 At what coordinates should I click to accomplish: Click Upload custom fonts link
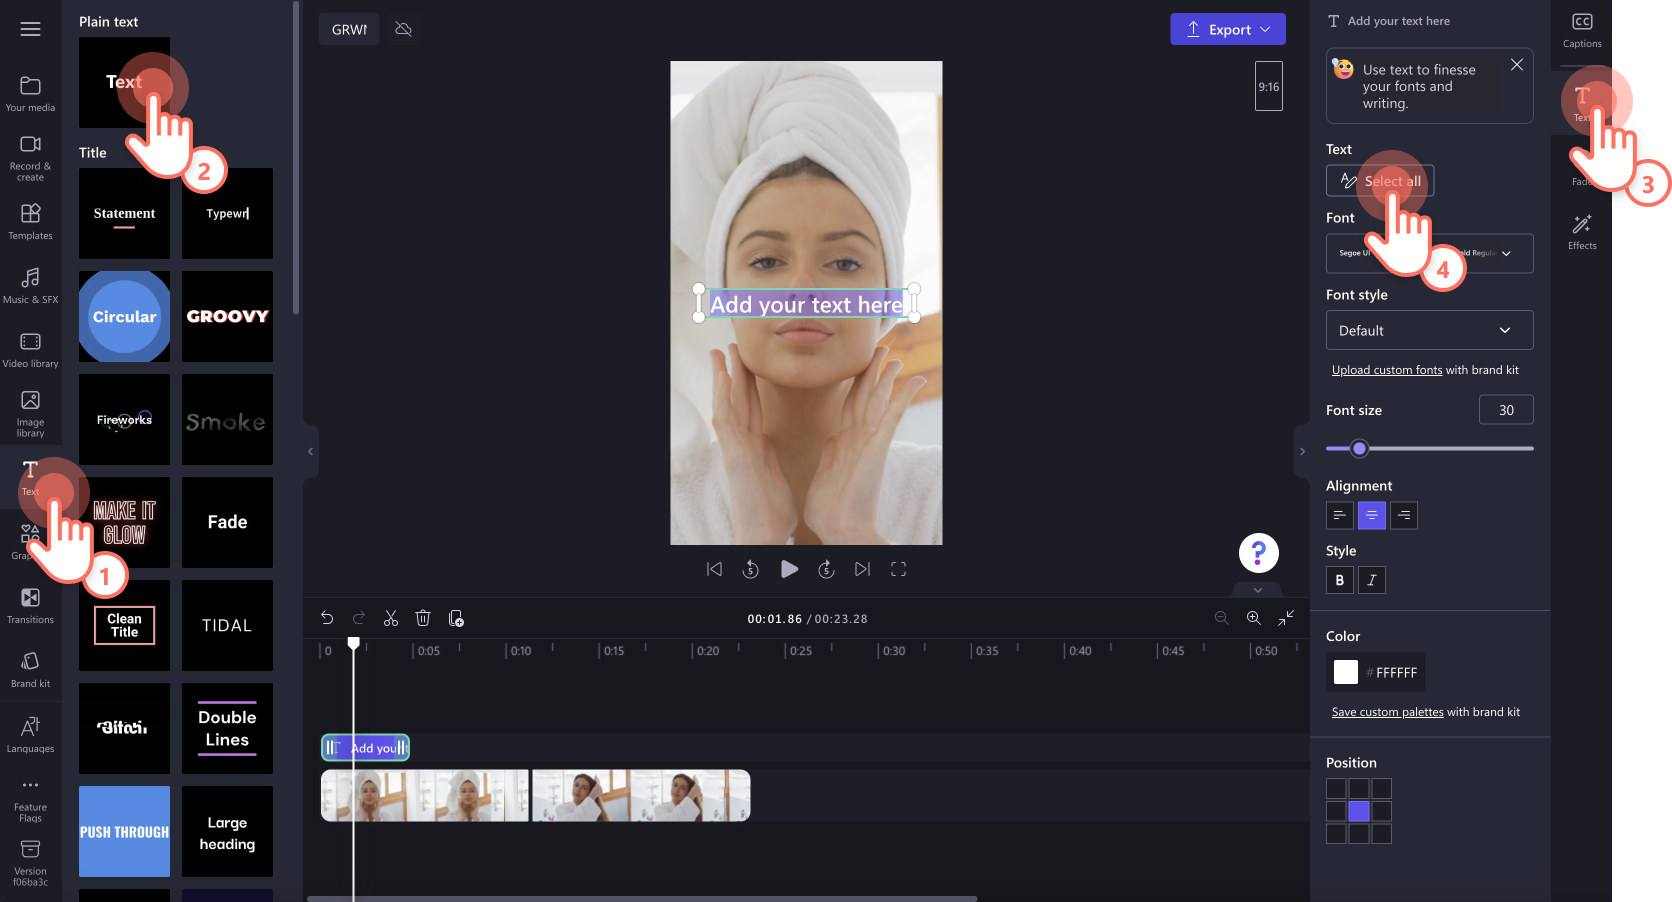pyautogui.click(x=1387, y=370)
